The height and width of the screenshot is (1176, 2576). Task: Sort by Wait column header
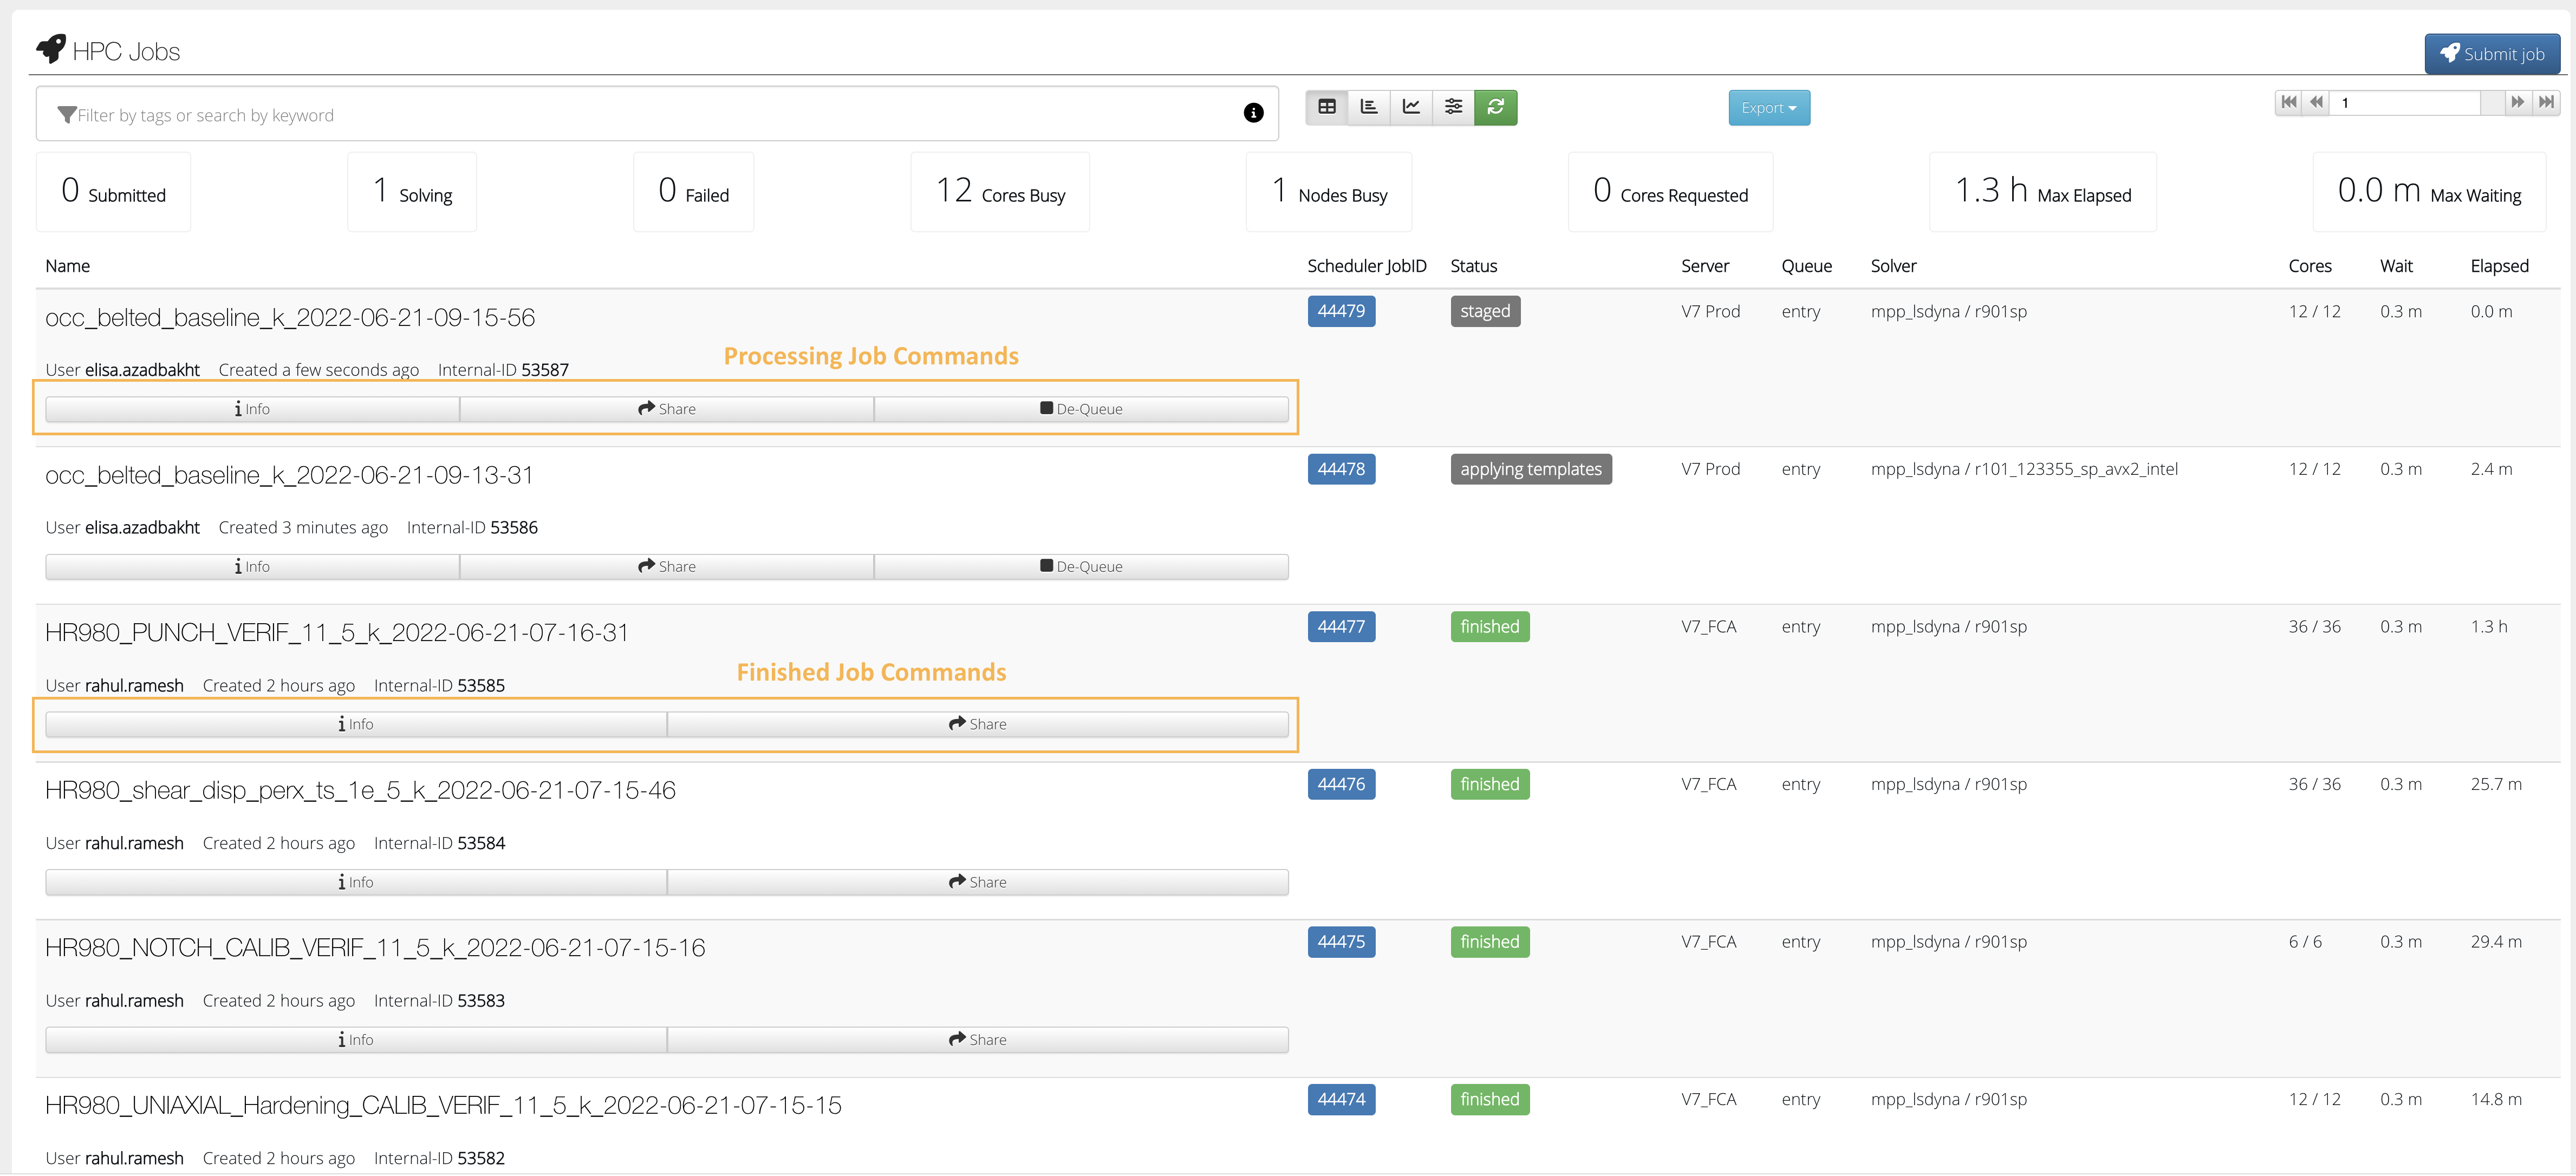tap(2396, 266)
